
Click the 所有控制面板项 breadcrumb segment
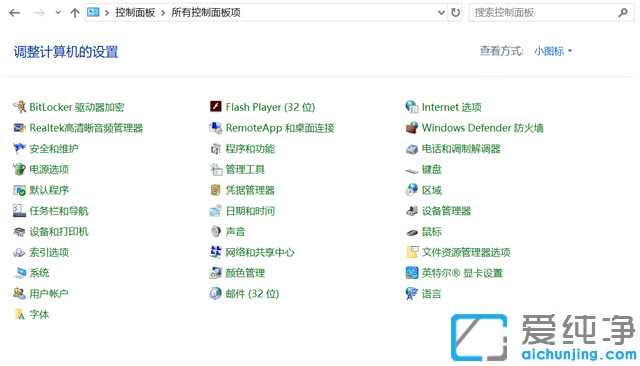point(206,13)
